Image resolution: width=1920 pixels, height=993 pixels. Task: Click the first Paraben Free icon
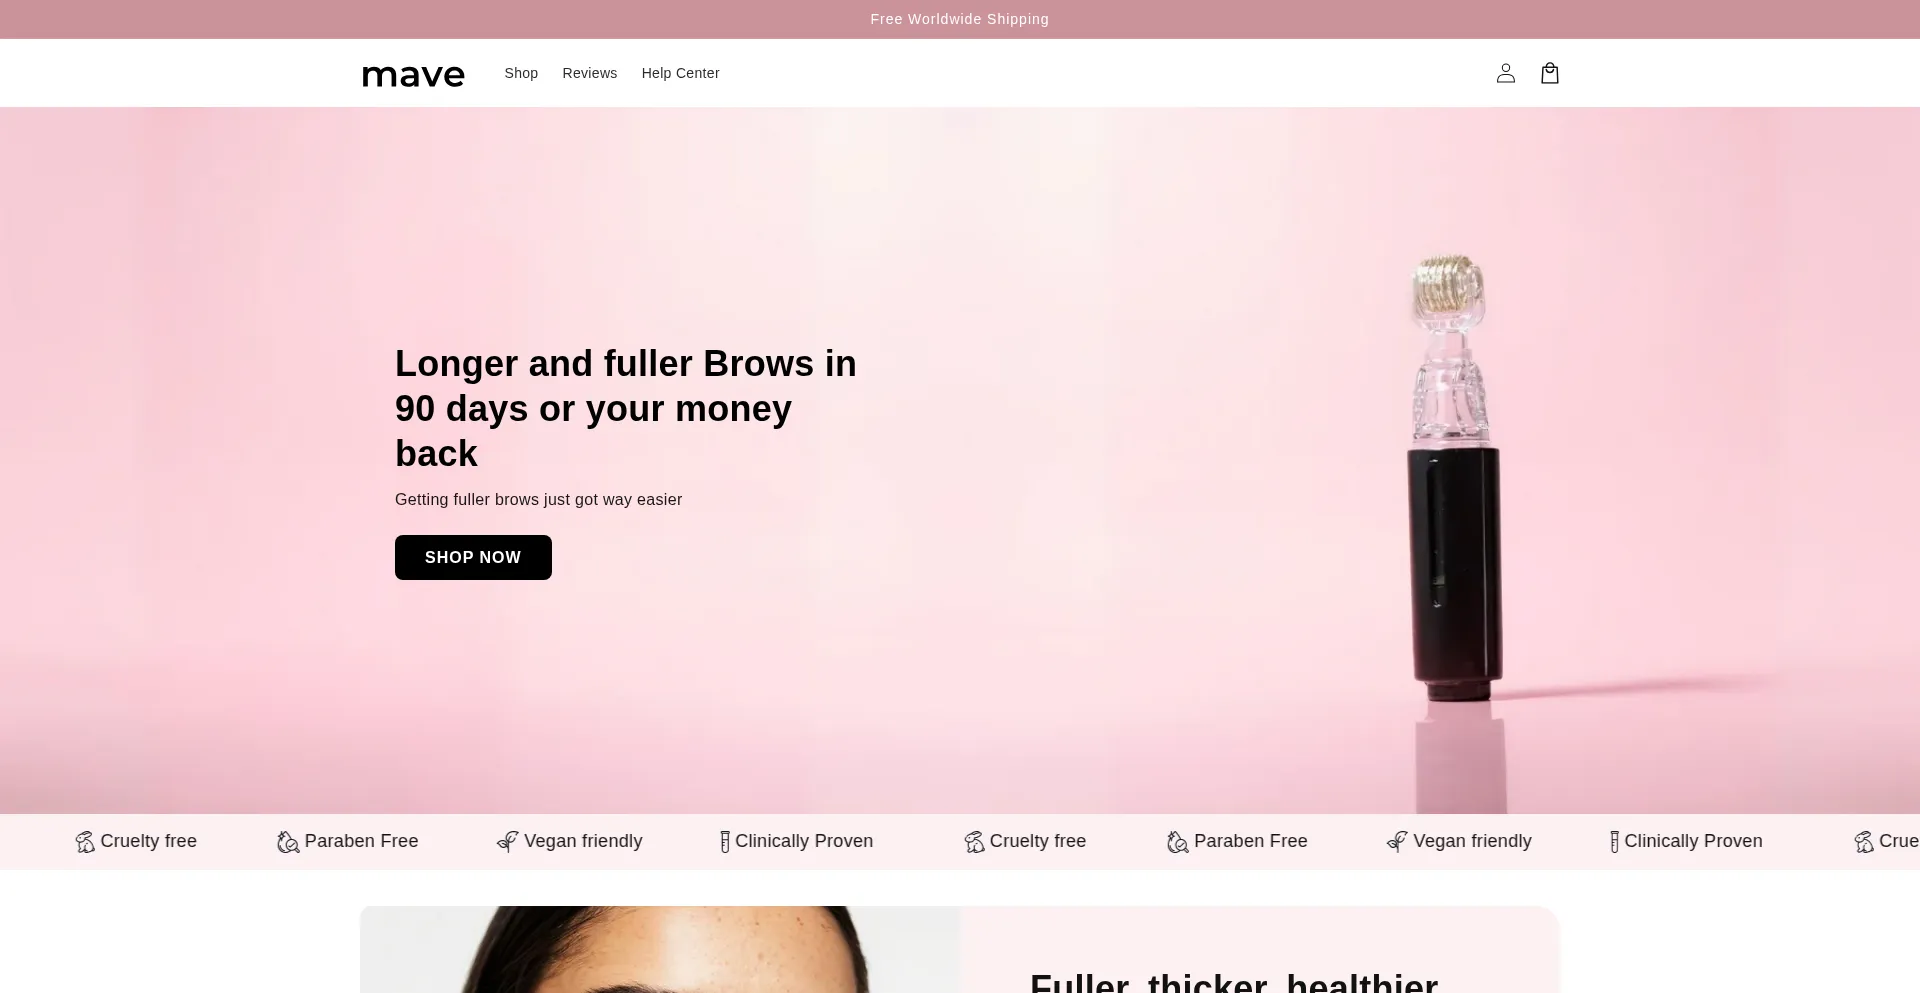pos(288,842)
